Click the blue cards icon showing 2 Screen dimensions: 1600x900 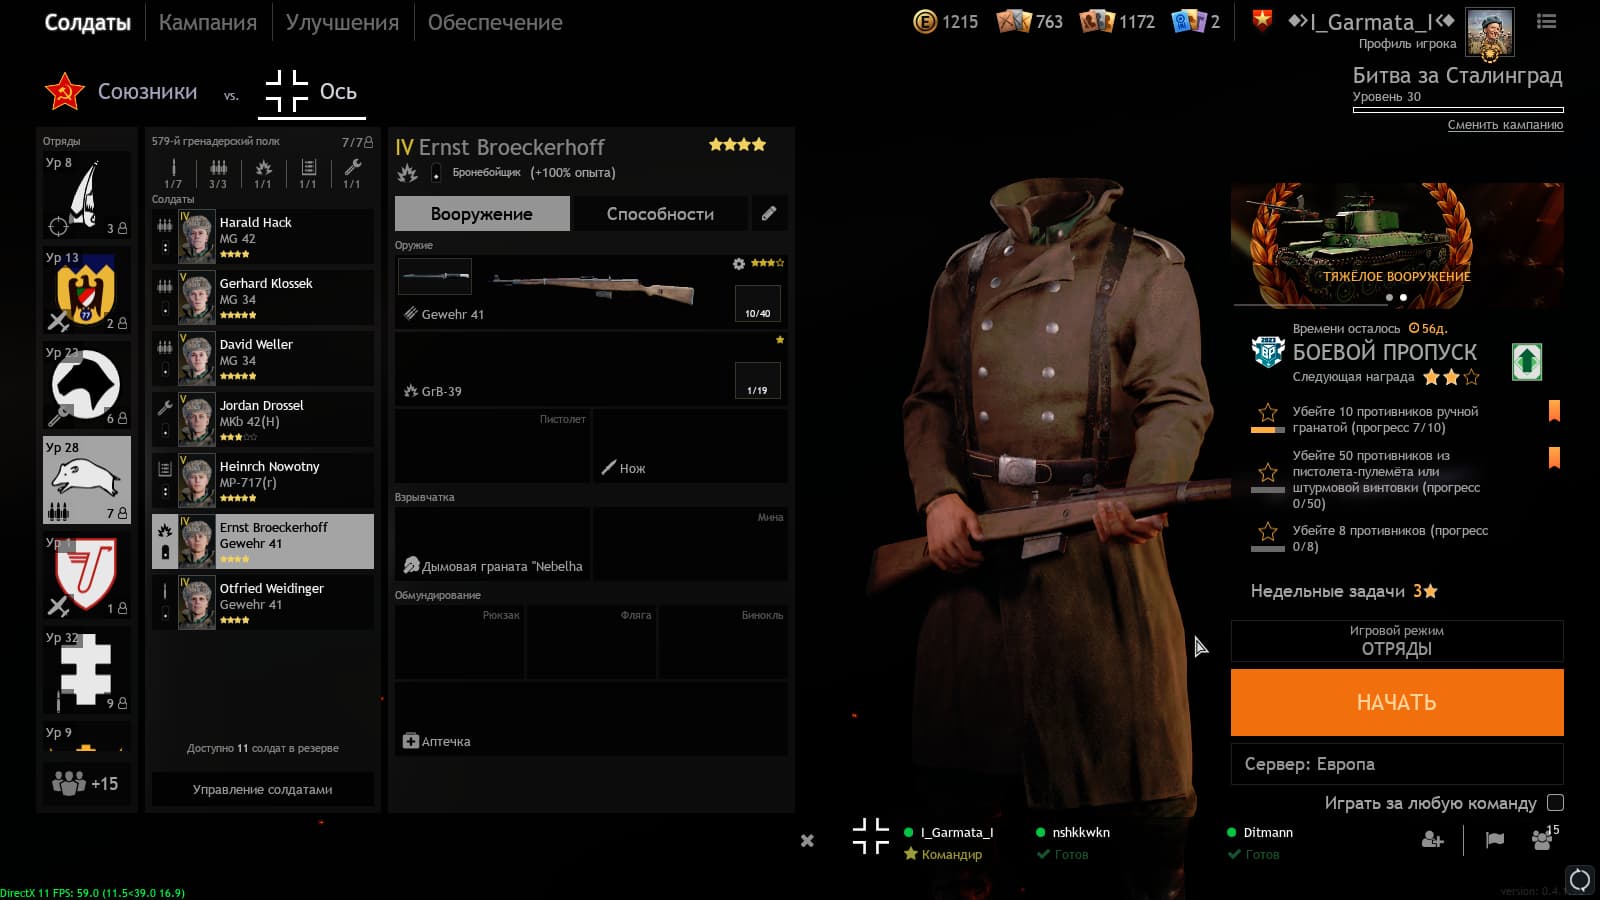click(1188, 21)
